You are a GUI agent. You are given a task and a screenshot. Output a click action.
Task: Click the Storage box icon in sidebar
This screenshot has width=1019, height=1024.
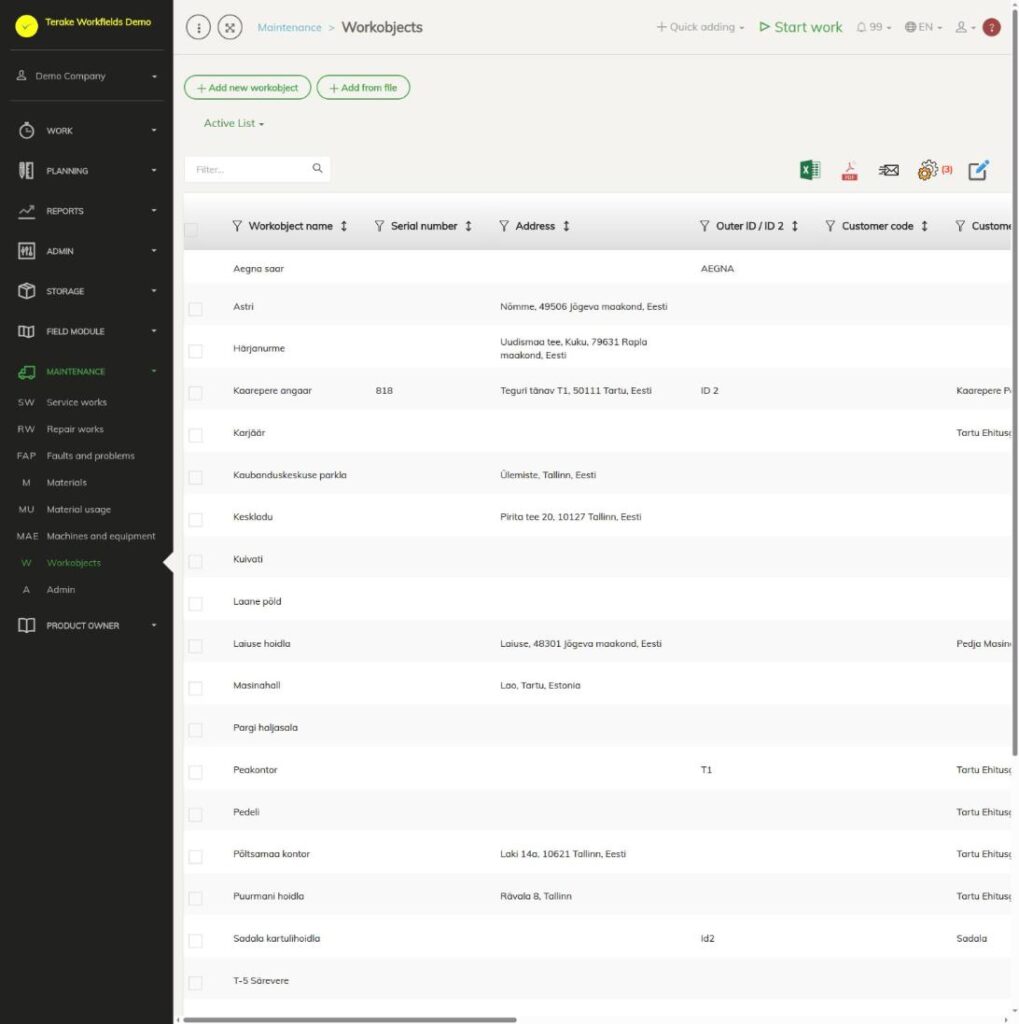[x=26, y=291]
